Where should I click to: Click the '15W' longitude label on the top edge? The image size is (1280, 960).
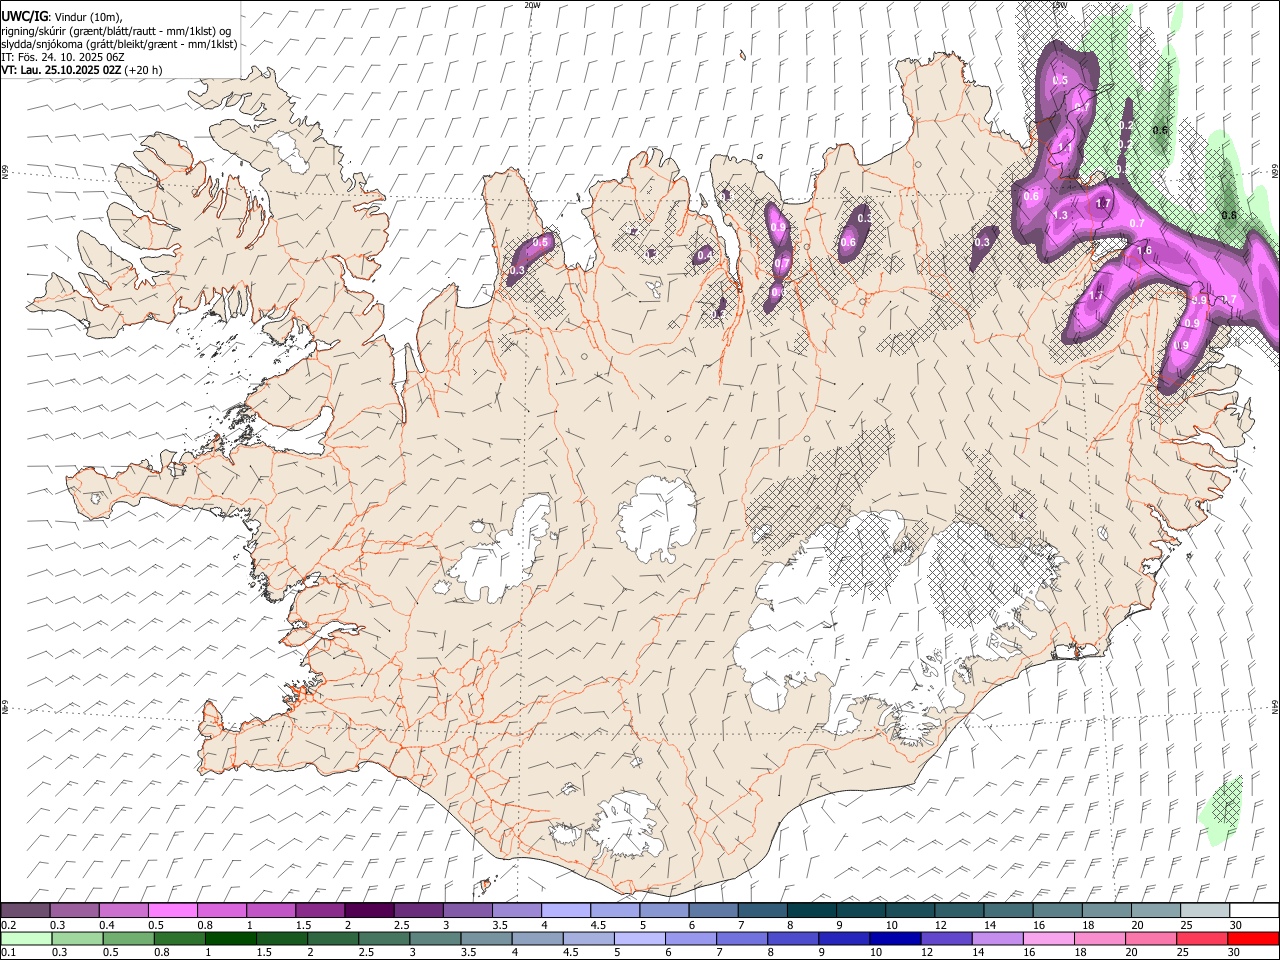point(1059,5)
